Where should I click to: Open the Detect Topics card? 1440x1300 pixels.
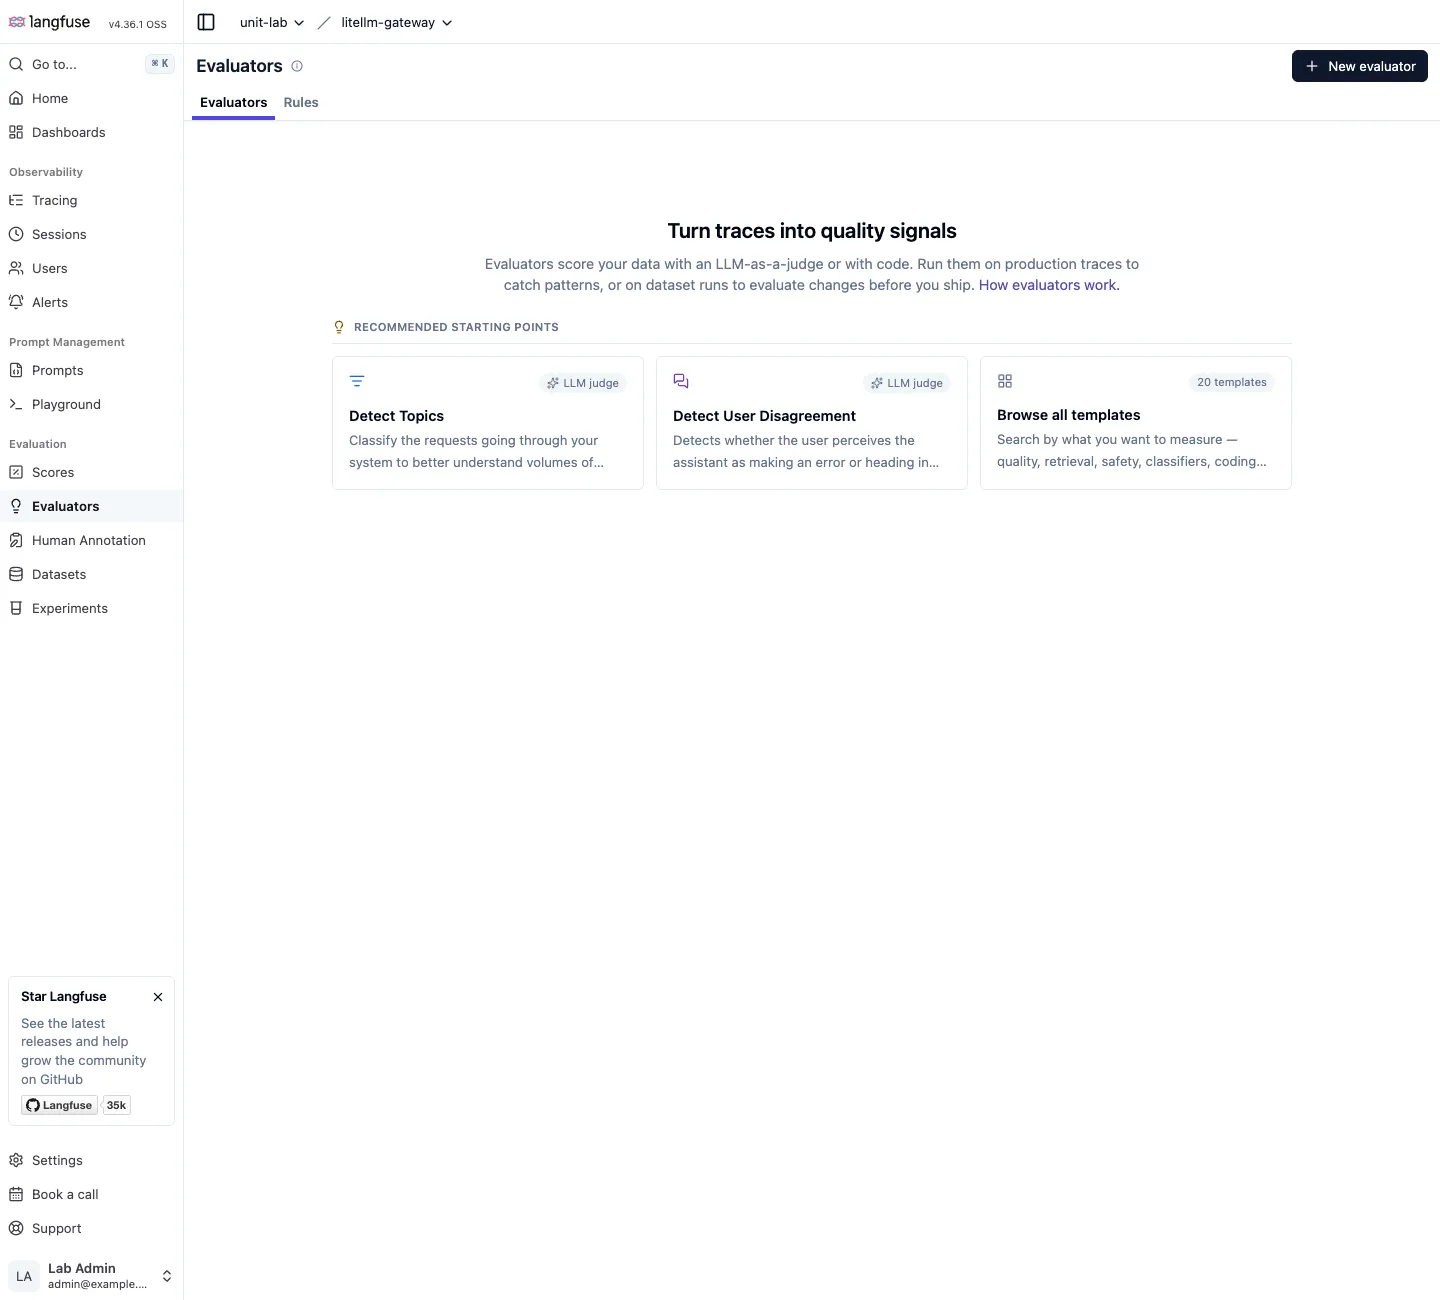[x=488, y=423]
